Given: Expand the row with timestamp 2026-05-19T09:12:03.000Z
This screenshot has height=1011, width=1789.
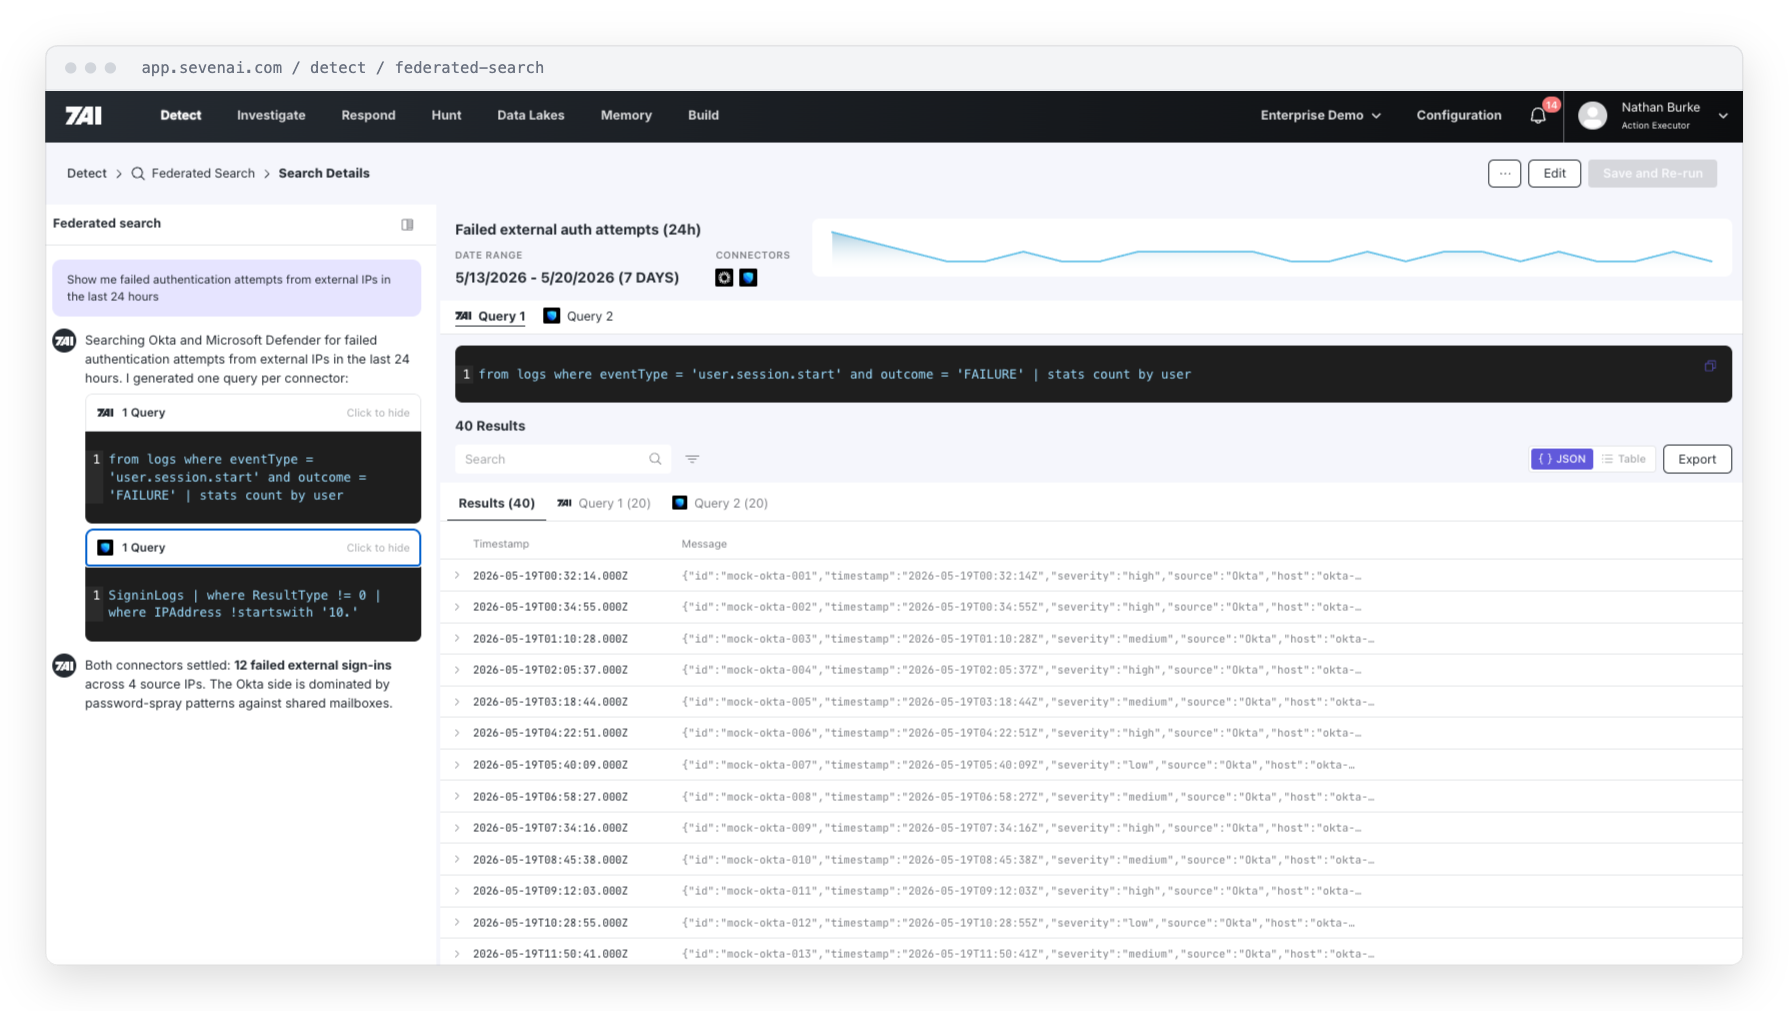Looking at the screenshot, I should 457,891.
